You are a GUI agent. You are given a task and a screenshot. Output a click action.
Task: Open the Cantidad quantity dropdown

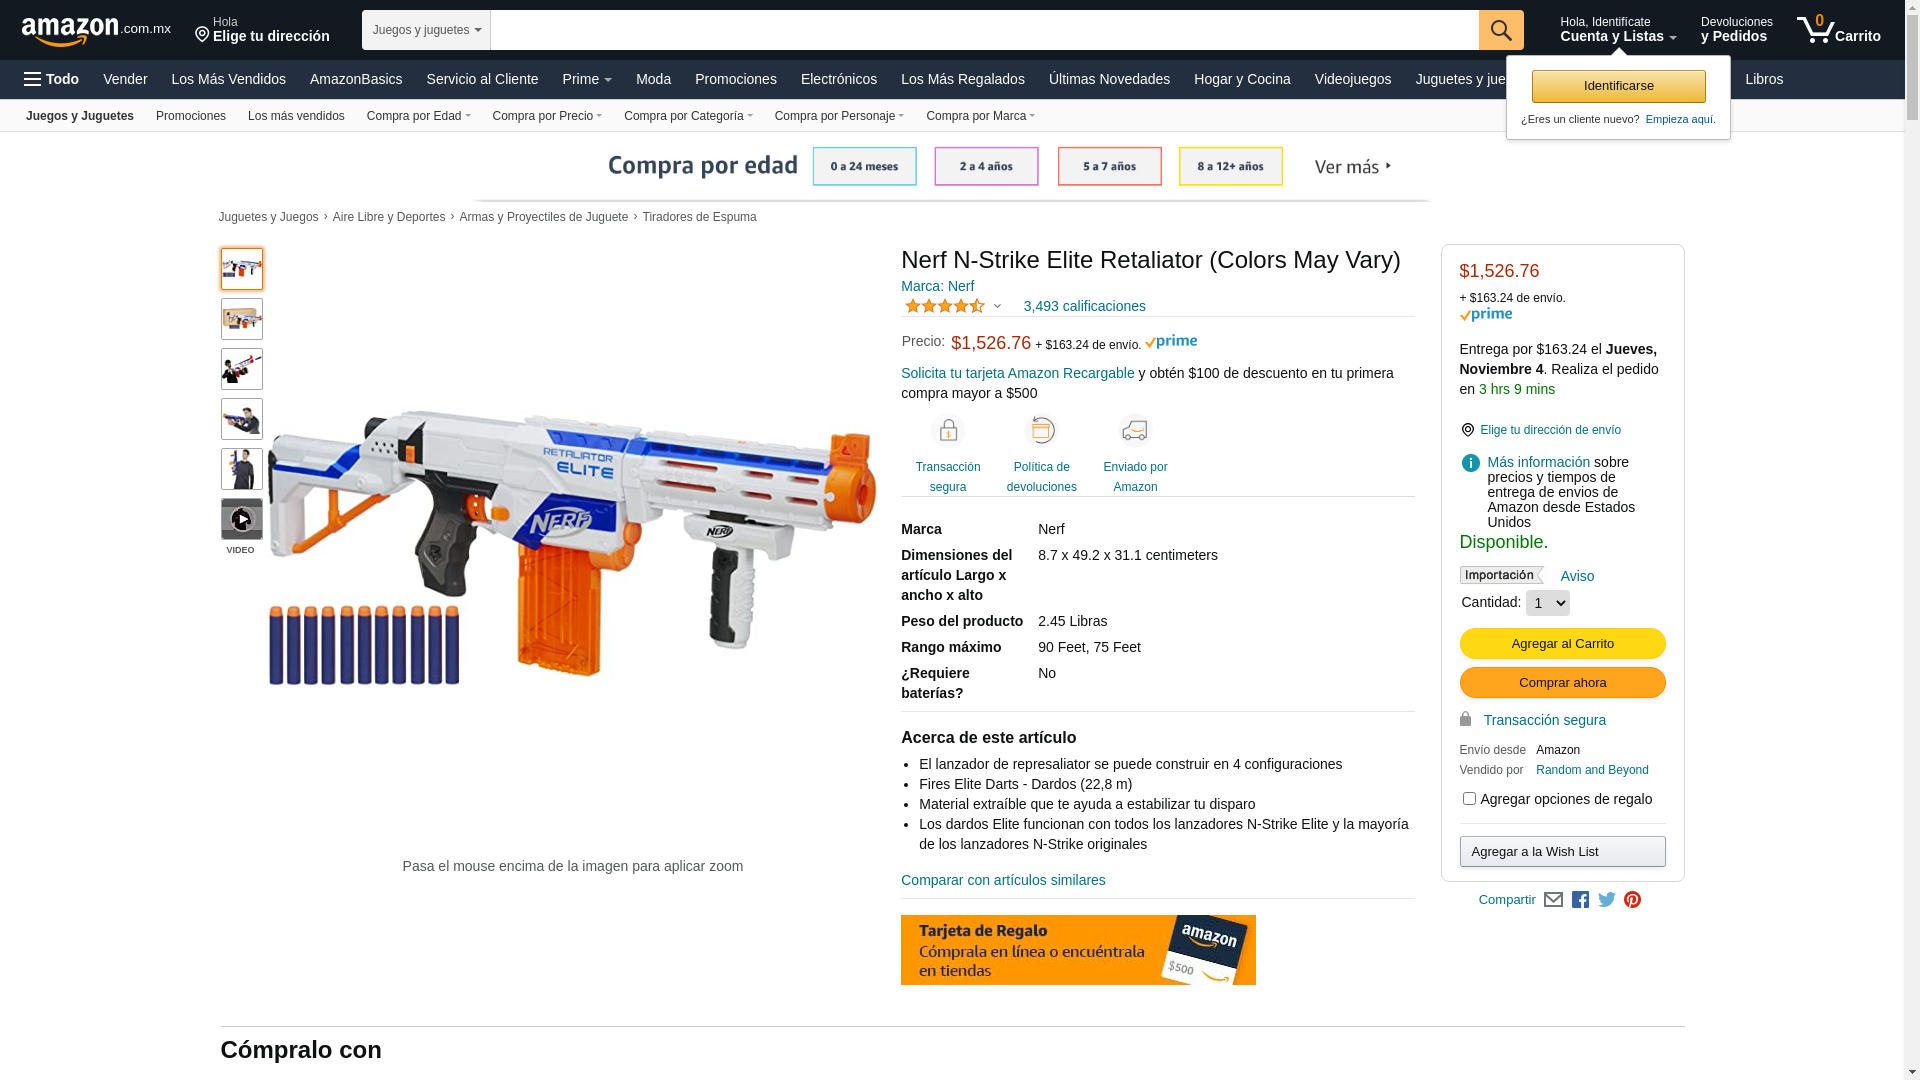click(1548, 603)
